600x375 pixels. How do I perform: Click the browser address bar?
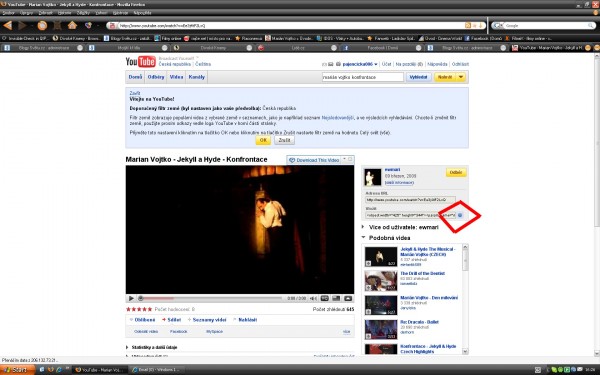click(x=291, y=25)
